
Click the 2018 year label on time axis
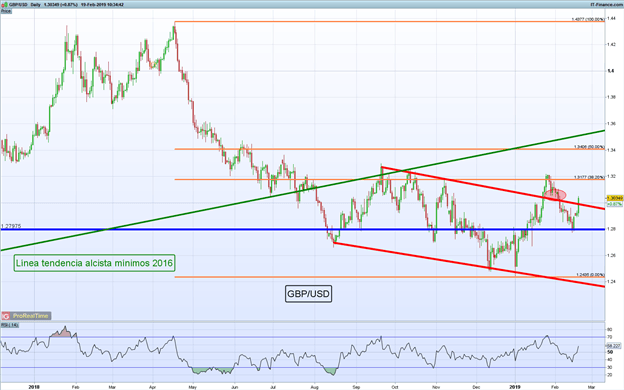point(34,386)
